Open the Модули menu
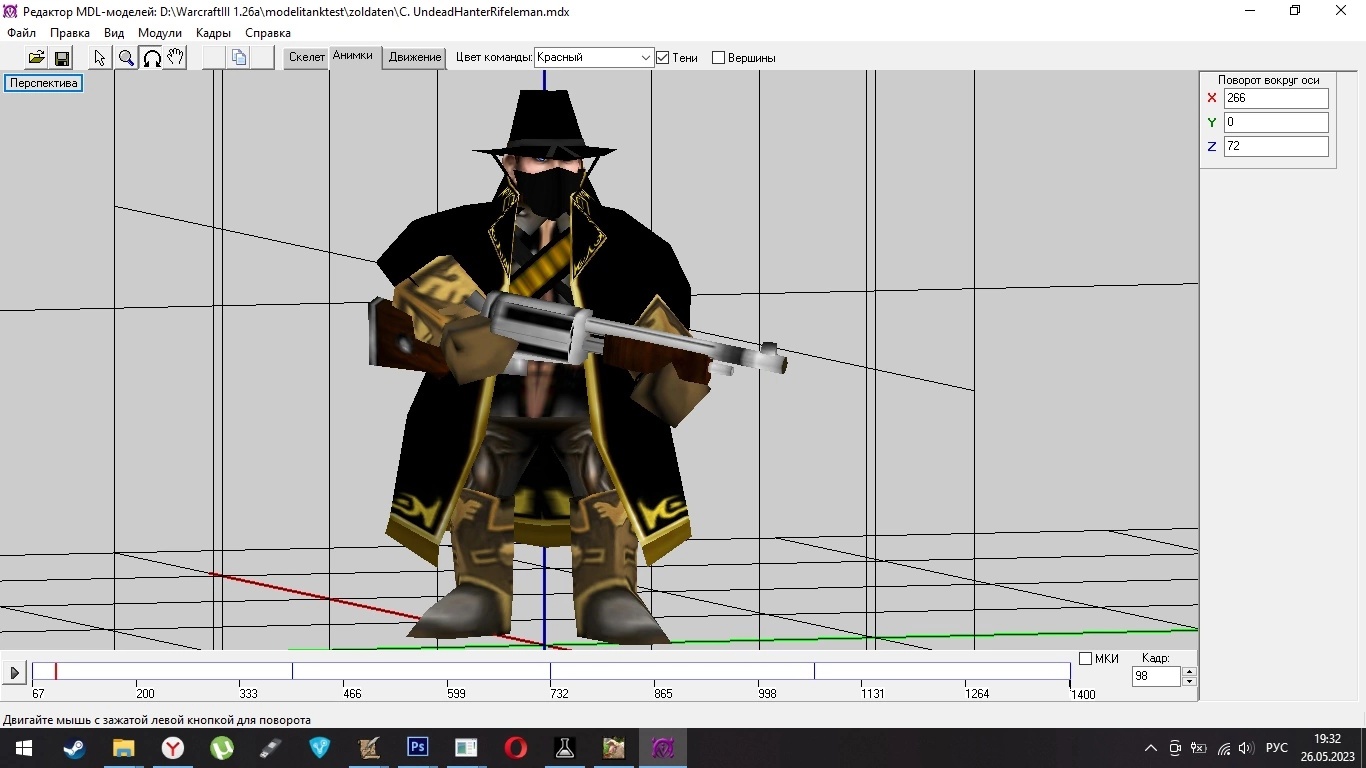This screenshot has height=768, width=1366. coord(160,33)
